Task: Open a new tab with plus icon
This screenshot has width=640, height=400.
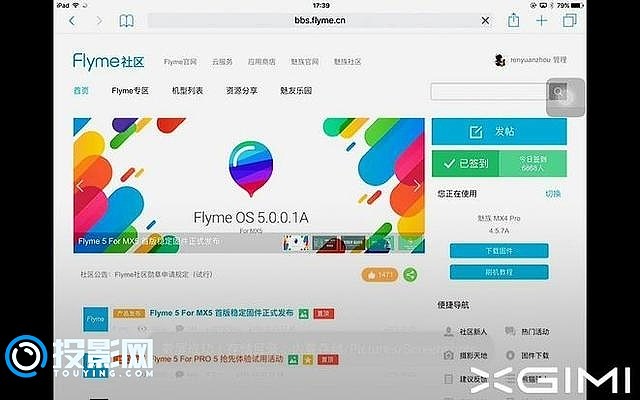Action: tap(542, 20)
